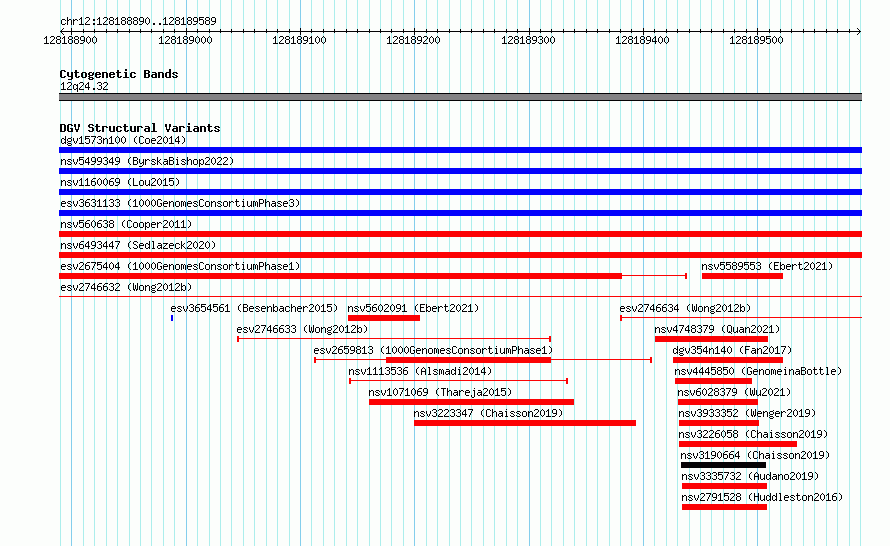890x546 pixels.
Task: Click the chr12:128188890..128189589 region label
Action: (x=138, y=21)
